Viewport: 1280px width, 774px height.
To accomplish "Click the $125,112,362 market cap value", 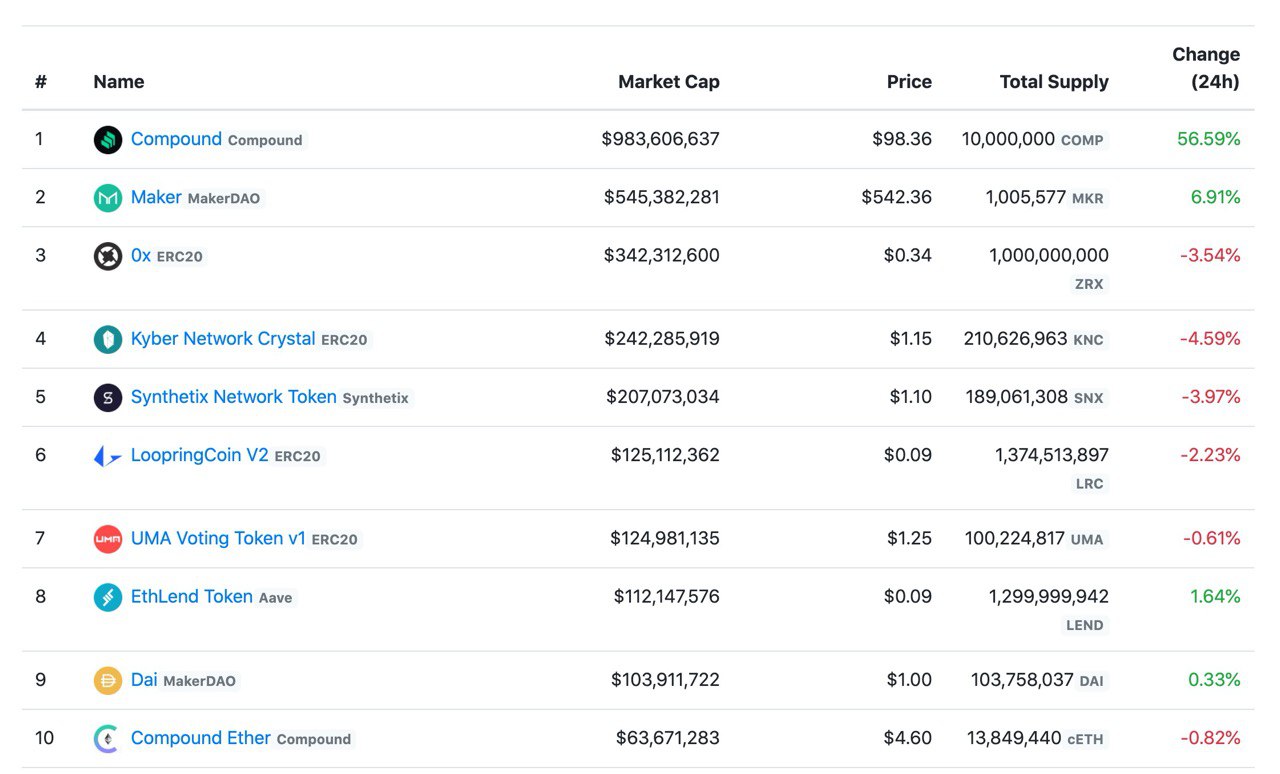I will click(x=665, y=455).
